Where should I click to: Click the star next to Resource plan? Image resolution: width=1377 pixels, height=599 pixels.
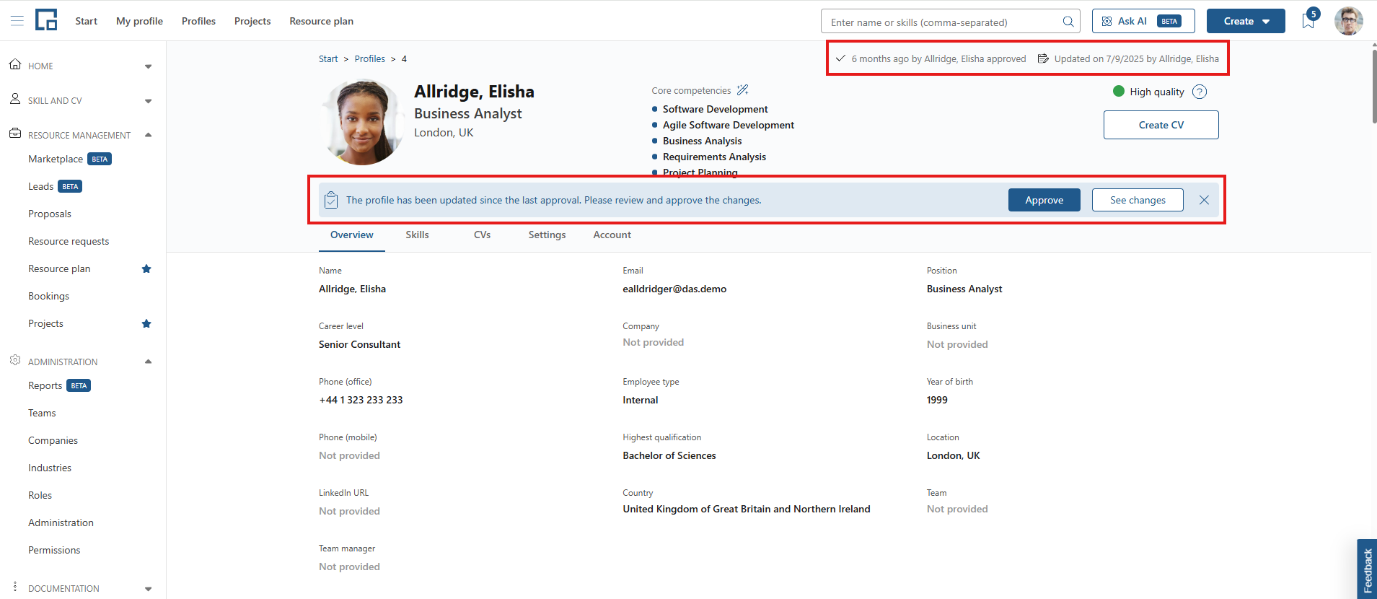(146, 269)
